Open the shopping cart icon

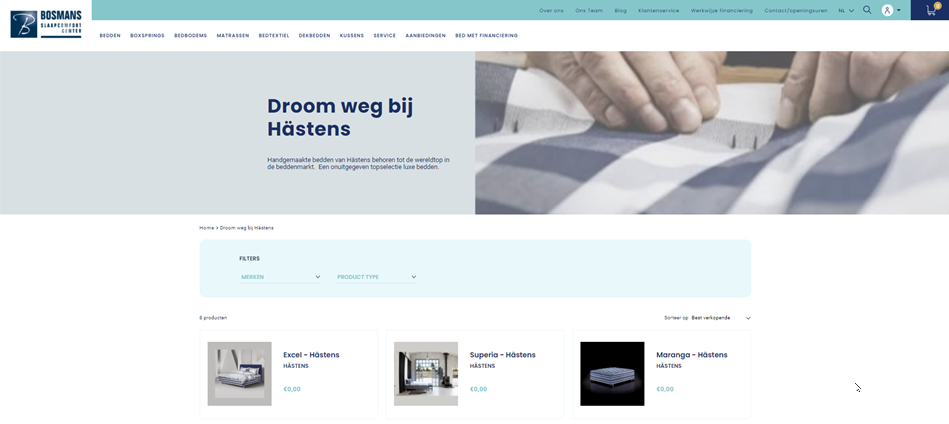931,10
